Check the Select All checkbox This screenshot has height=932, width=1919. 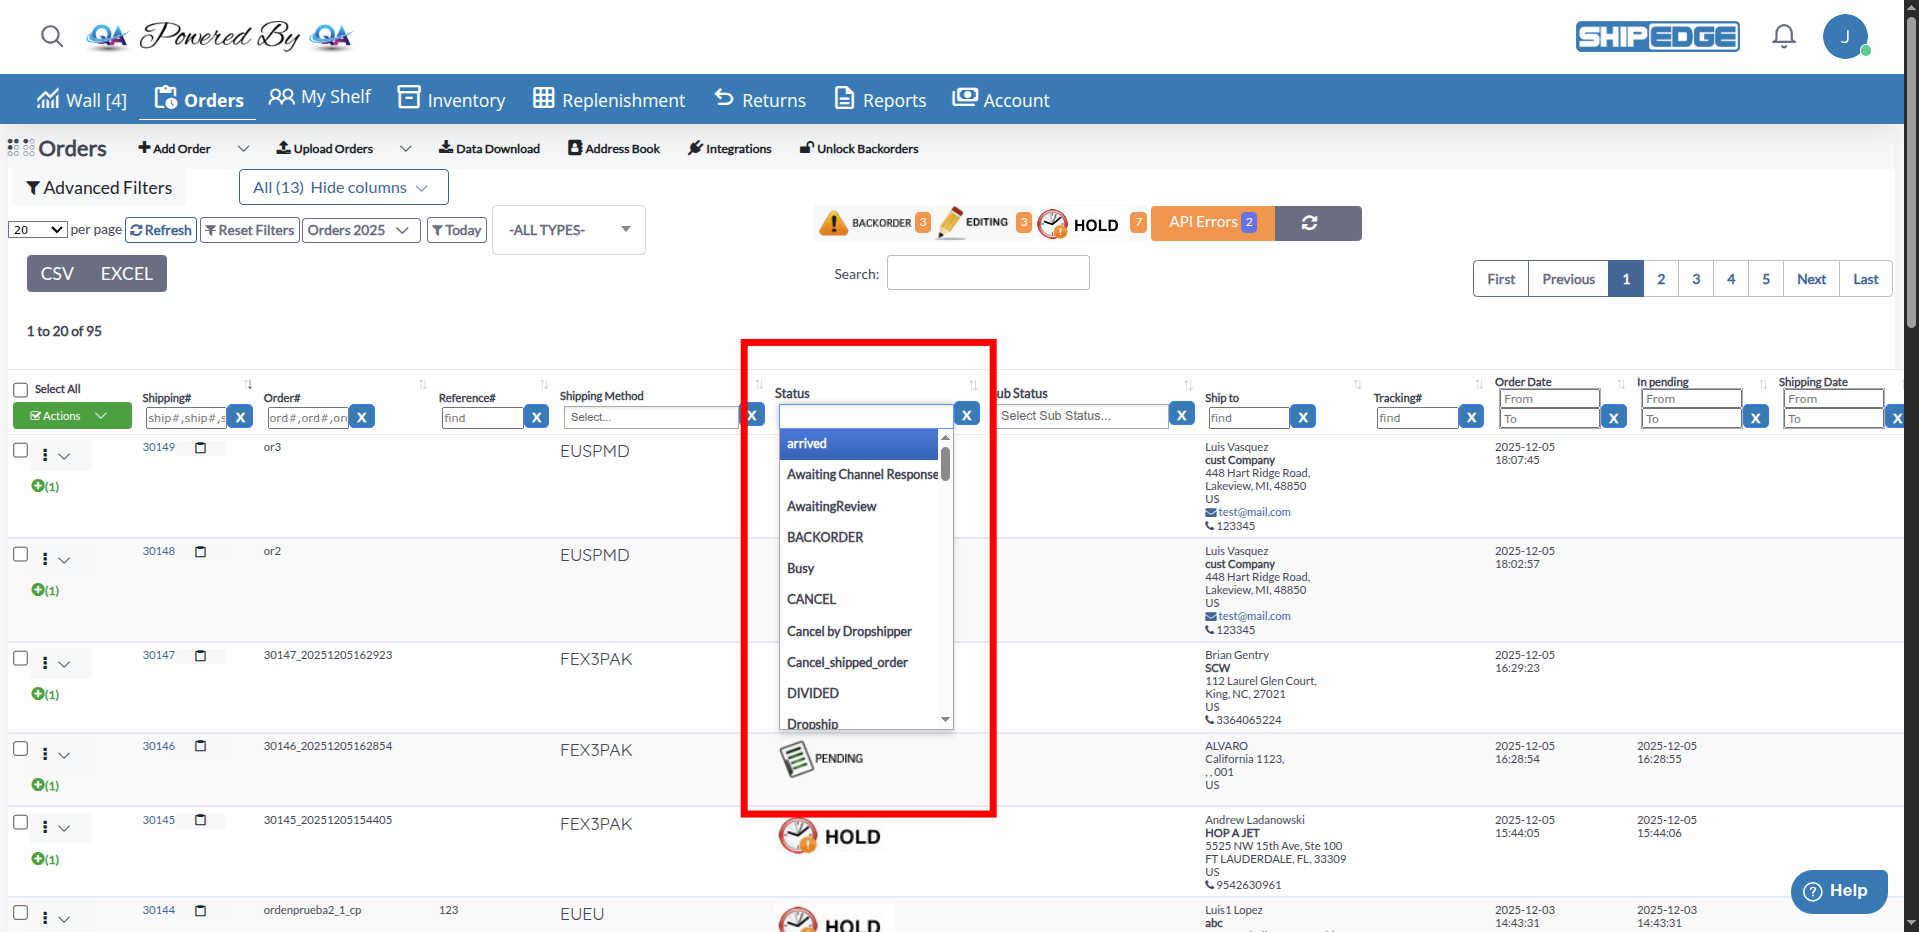pyautogui.click(x=21, y=390)
